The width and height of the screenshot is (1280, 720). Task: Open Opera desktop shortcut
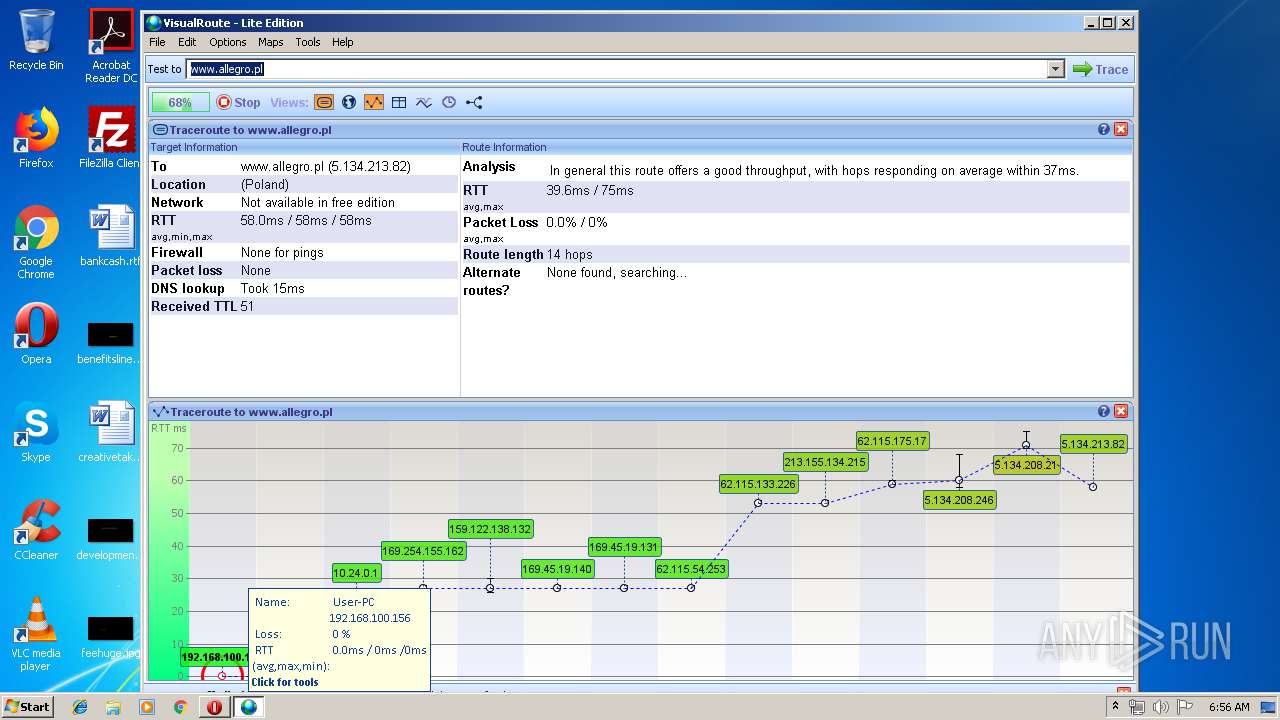pyautogui.click(x=36, y=334)
